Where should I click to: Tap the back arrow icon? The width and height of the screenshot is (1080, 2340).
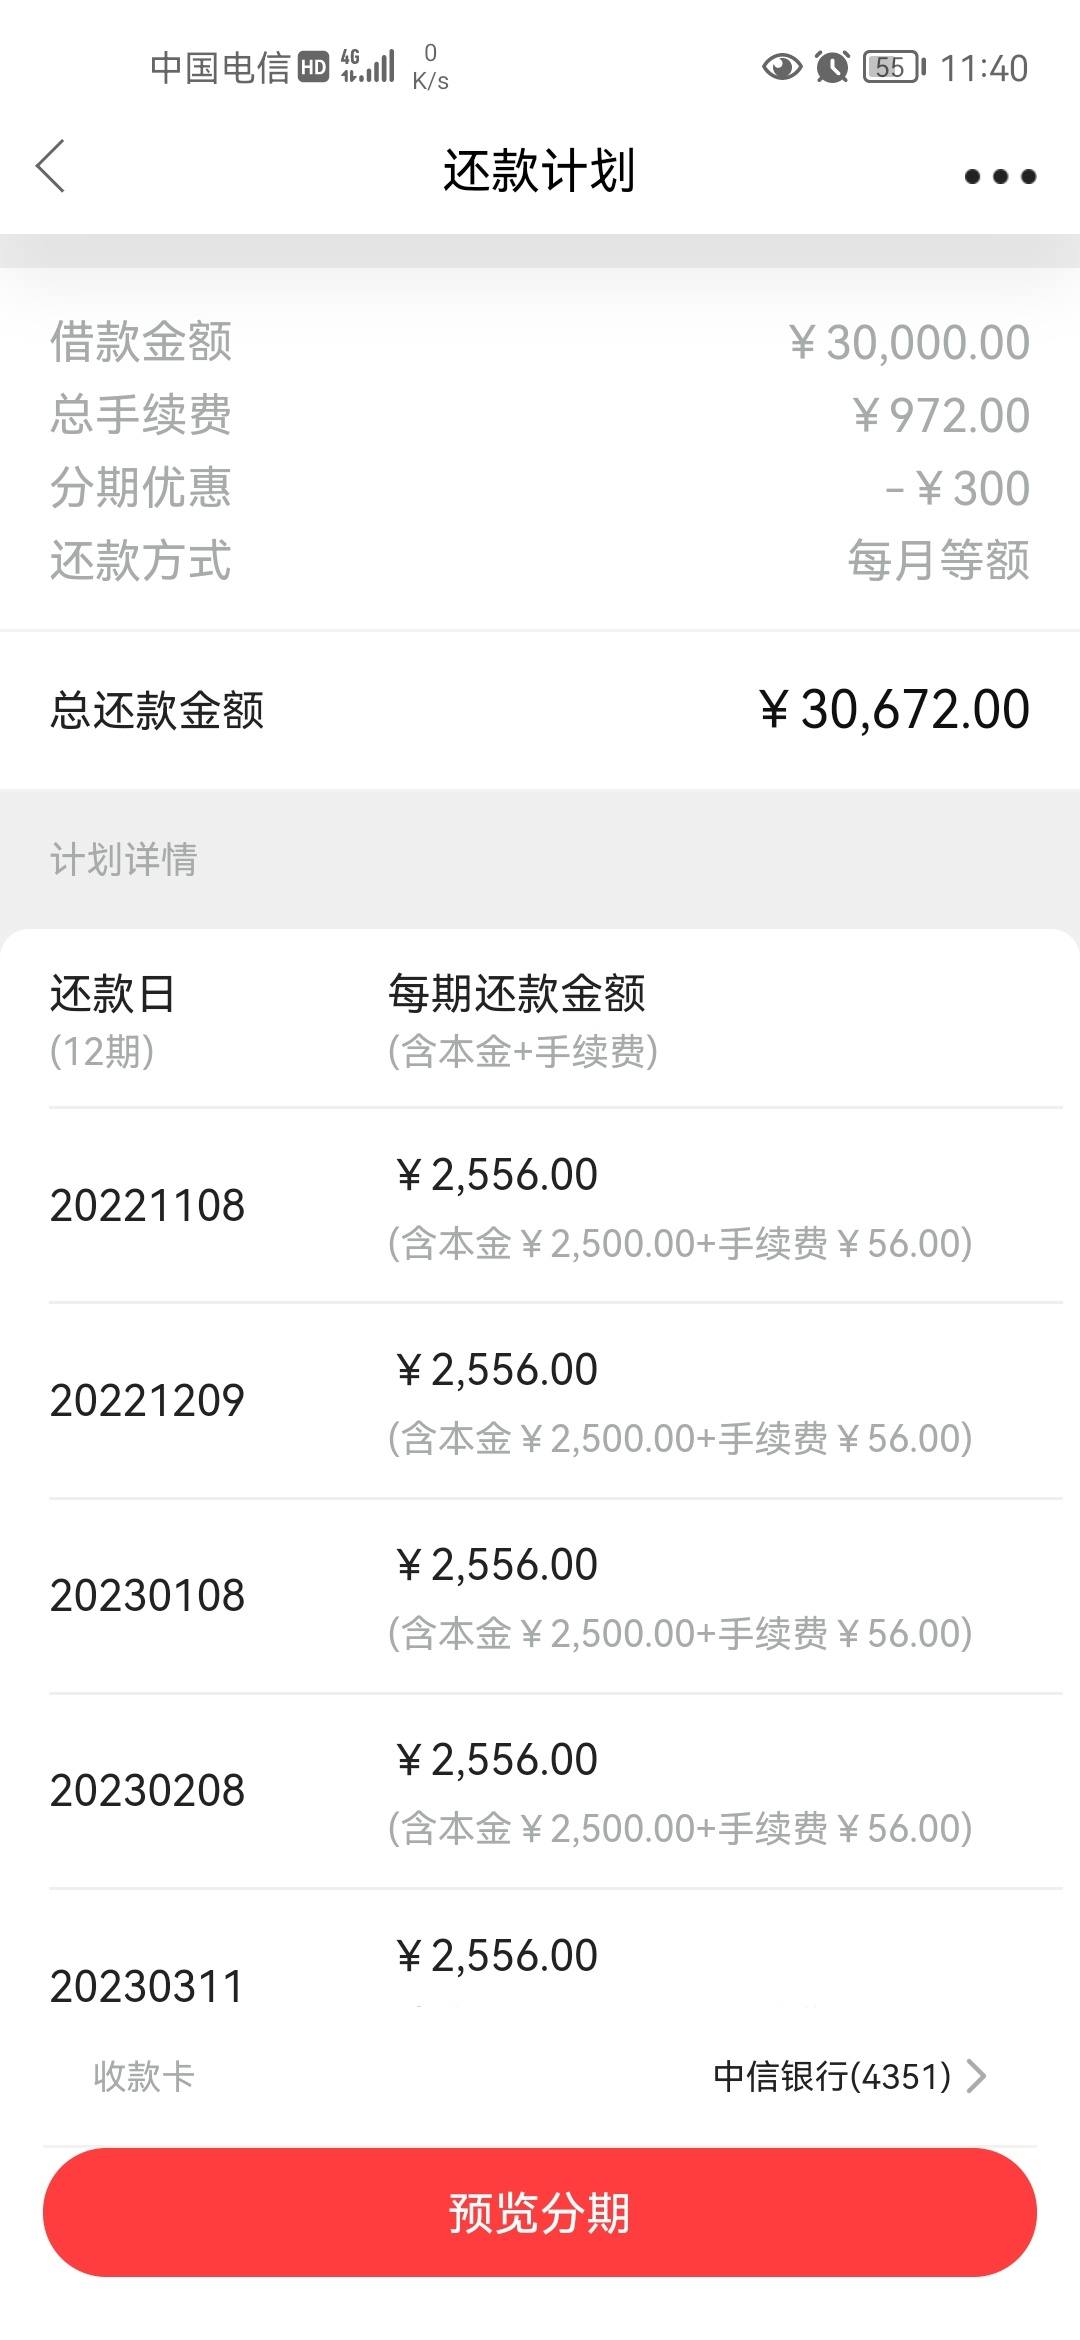[x=50, y=166]
